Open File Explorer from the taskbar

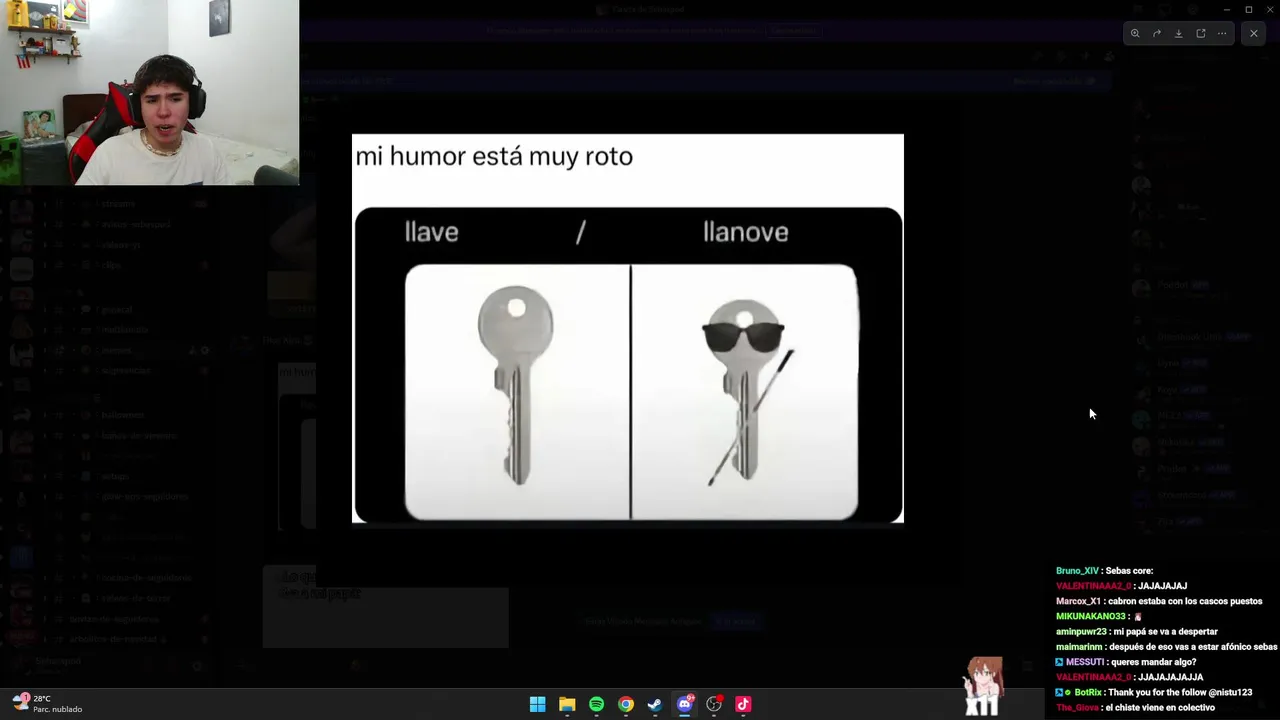(x=567, y=704)
